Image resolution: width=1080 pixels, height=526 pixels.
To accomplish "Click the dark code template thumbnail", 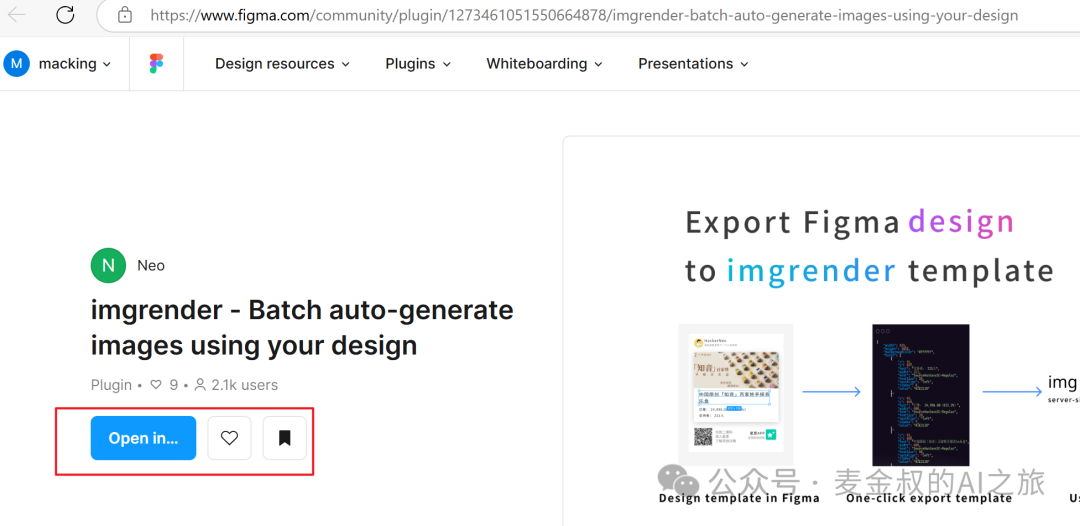I will (921, 395).
